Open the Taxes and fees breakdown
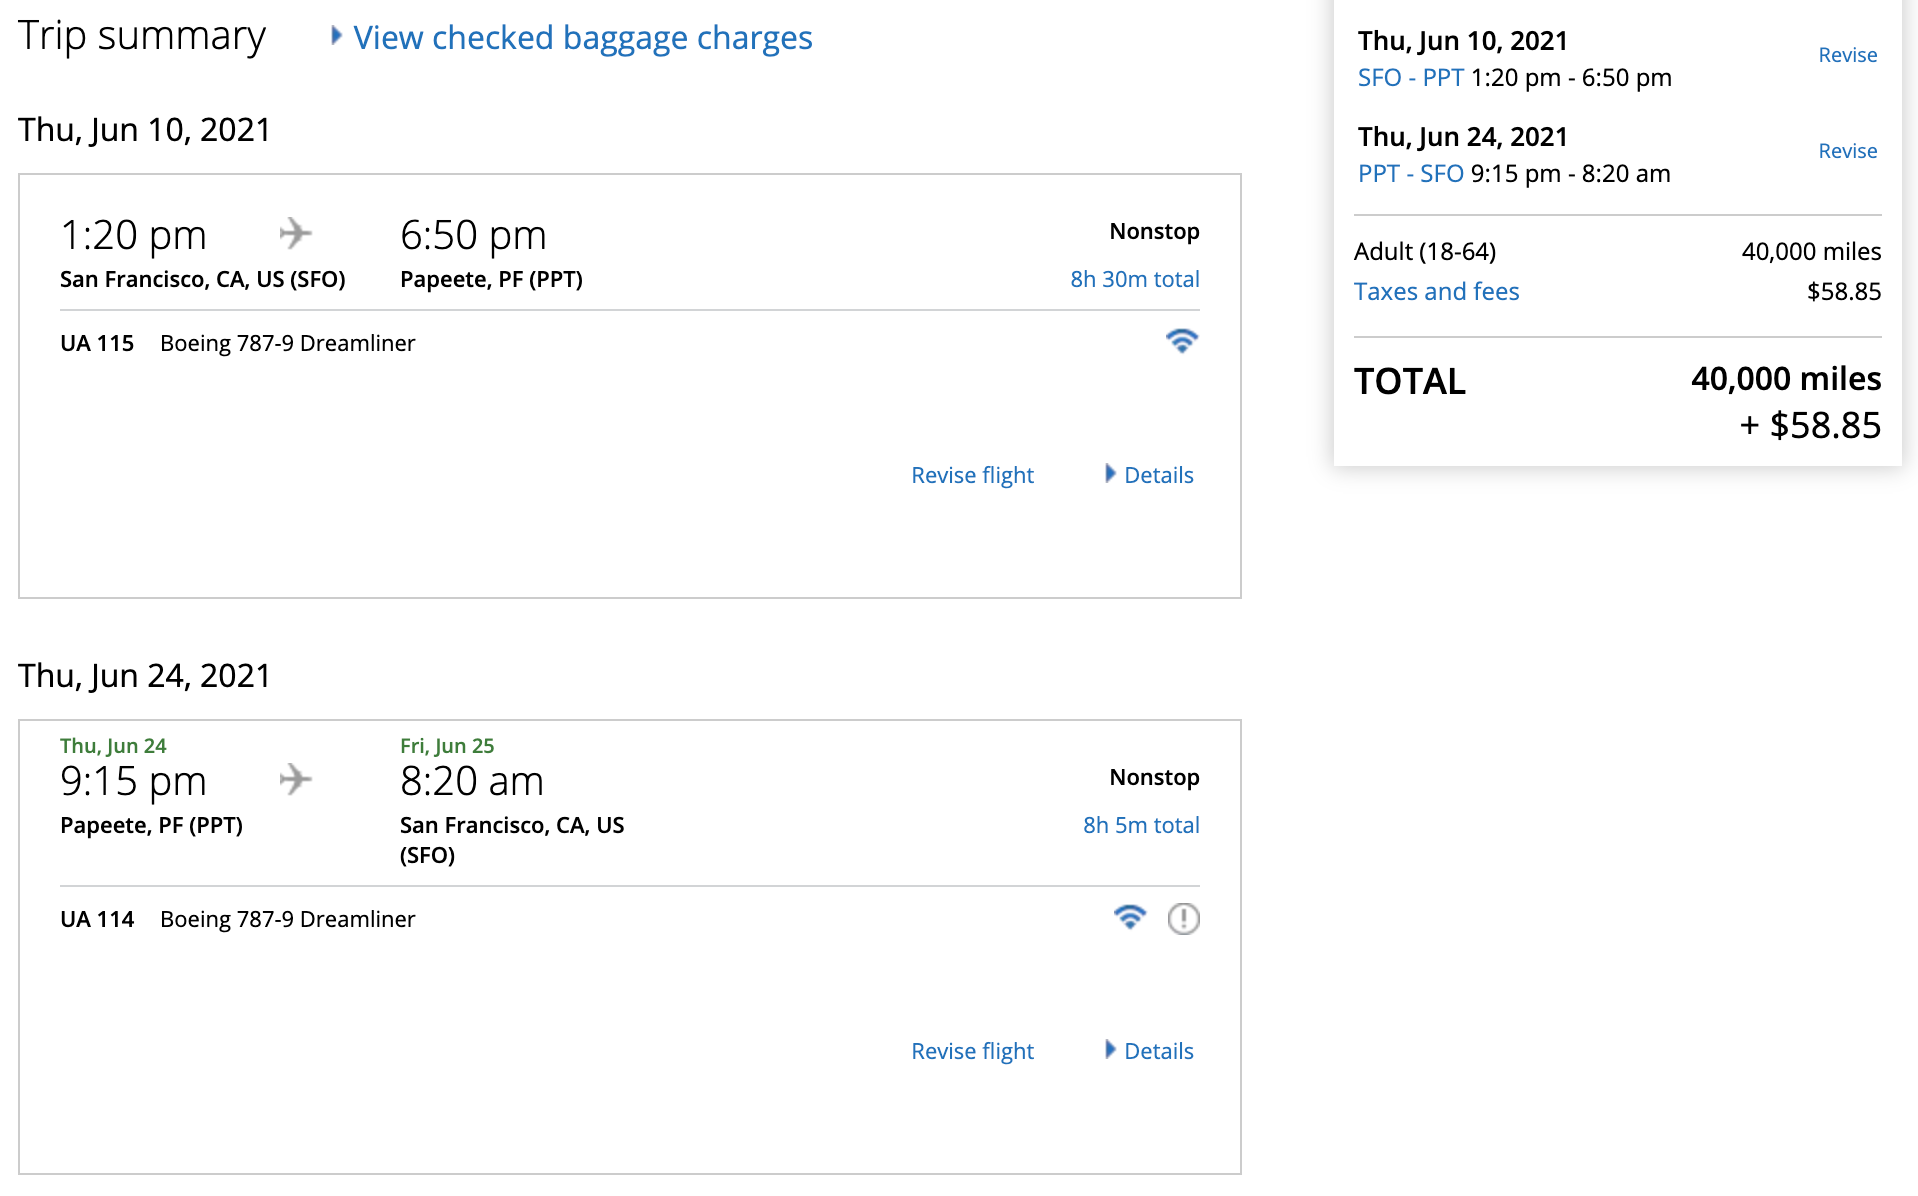Image resolution: width=1918 pixels, height=1196 pixels. point(1436,292)
